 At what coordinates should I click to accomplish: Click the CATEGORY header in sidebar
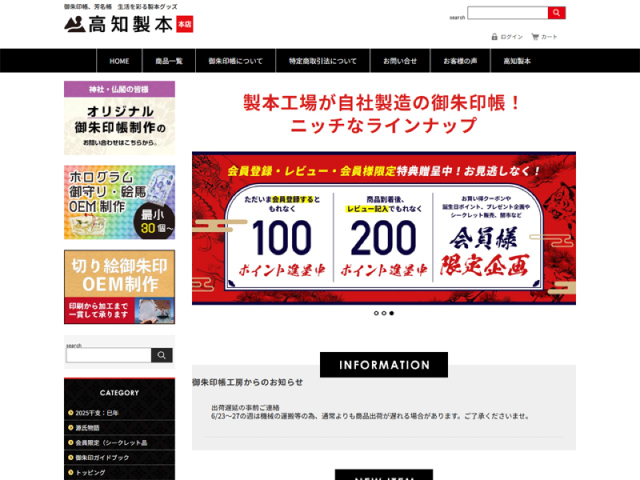coord(120,393)
